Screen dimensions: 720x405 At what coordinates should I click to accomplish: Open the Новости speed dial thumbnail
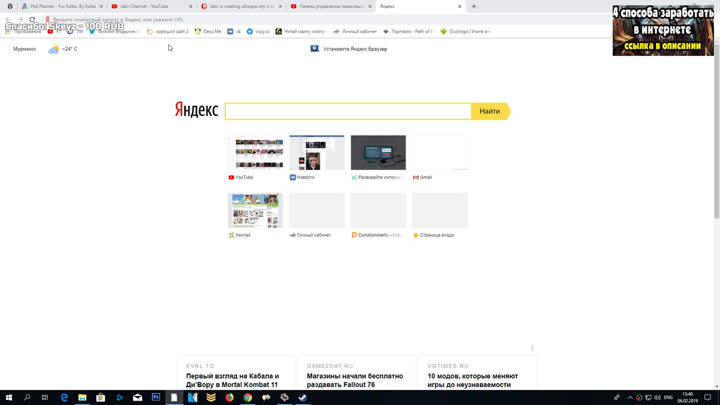click(x=317, y=152)
